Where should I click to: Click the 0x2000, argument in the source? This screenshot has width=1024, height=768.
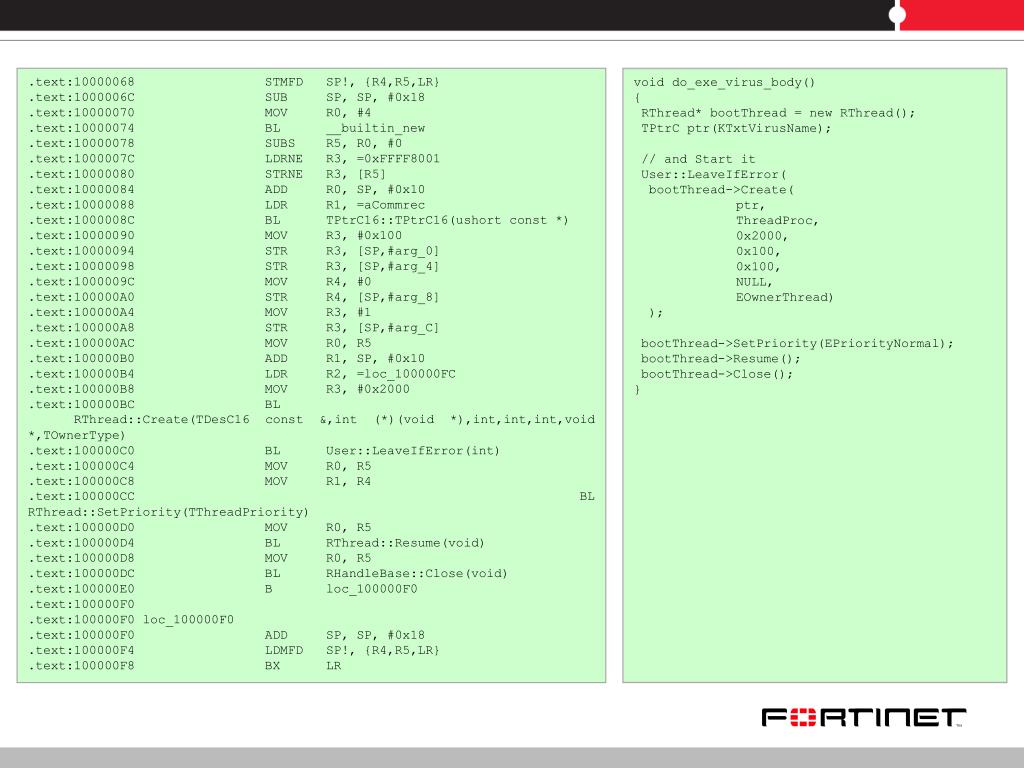pos(762,236)
